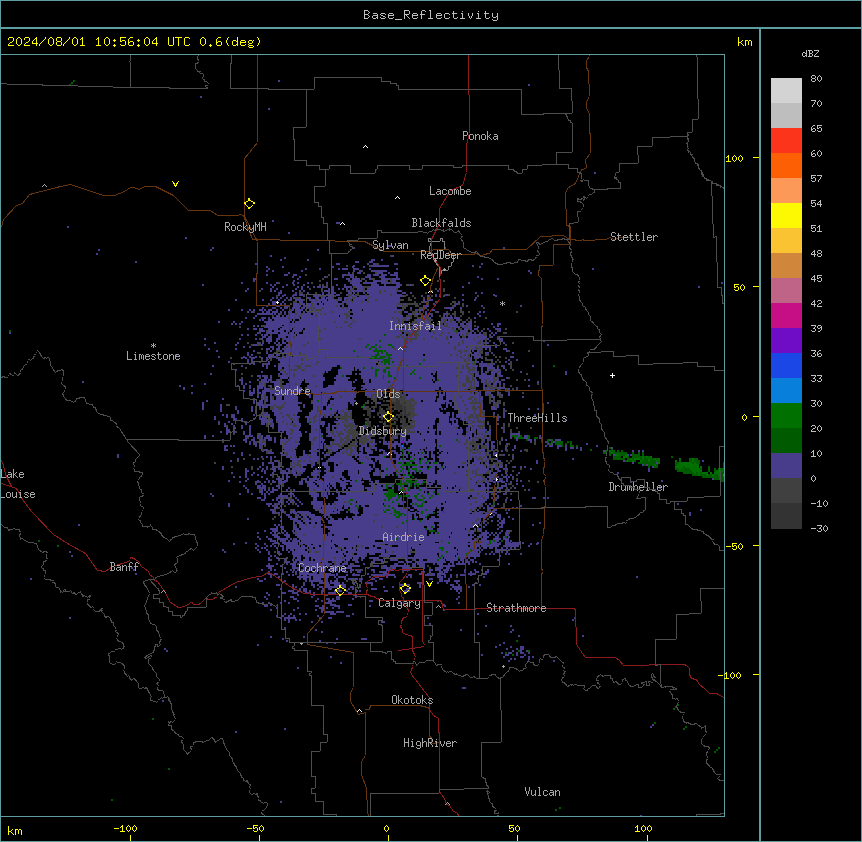
Task: Click the Limestone label
Action: tap(153, 356)
